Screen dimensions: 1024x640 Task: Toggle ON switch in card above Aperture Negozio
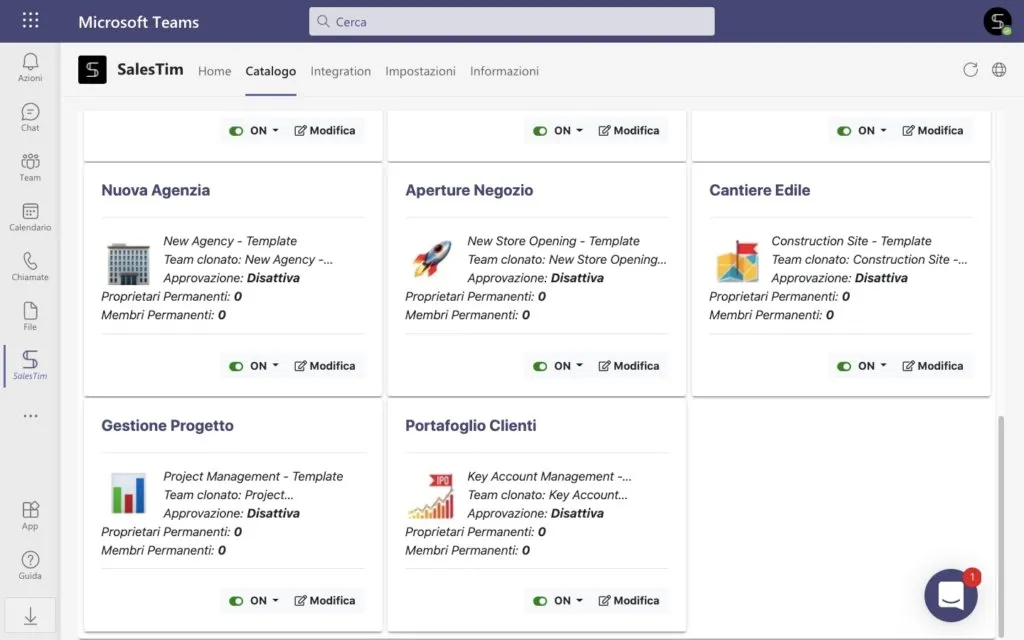pos(540,131)
